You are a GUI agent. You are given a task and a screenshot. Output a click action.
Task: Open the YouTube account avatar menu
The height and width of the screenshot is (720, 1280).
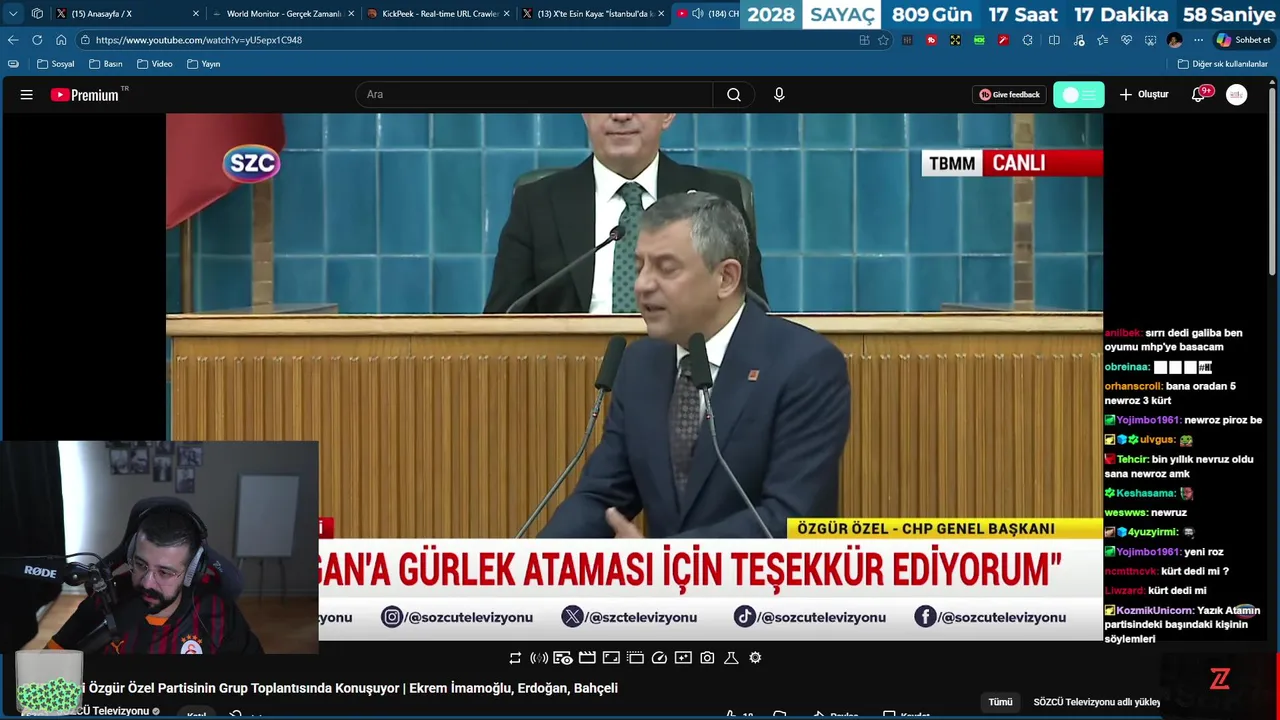click(1237, 94)
